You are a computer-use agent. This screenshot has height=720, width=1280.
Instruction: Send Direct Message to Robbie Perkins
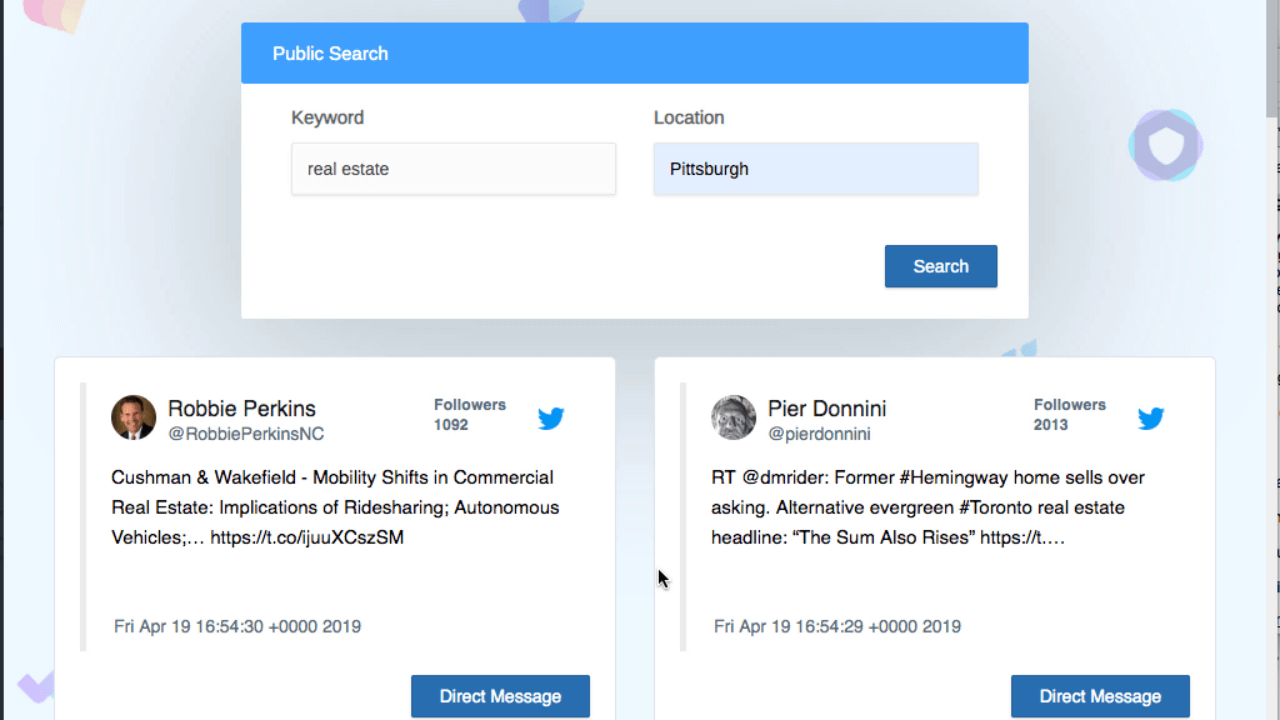click(500, 696)
